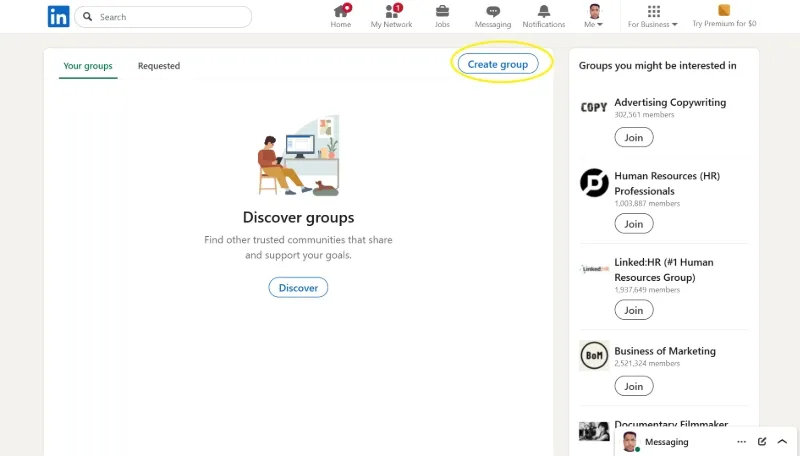Click the compose new message icon
The width and height of the screenshot is (800, 456).
pyautogui.click(x=762, y=442)
